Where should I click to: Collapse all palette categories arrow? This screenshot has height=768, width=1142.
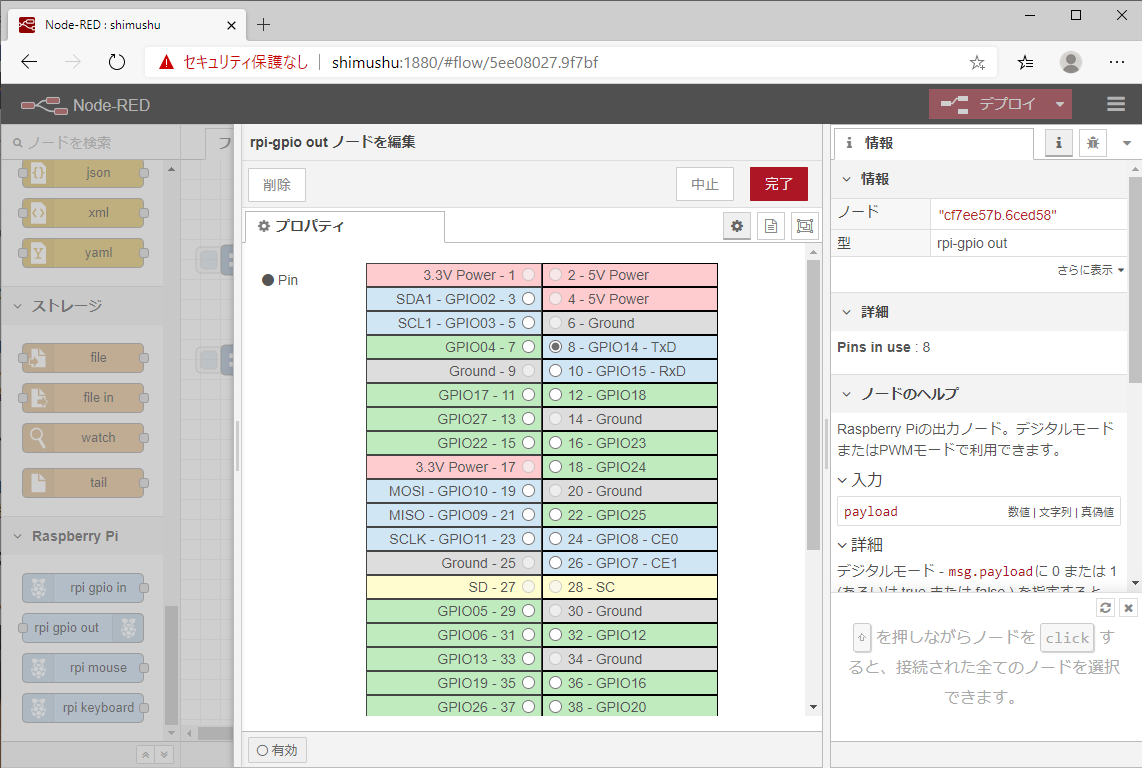(146, 755)
